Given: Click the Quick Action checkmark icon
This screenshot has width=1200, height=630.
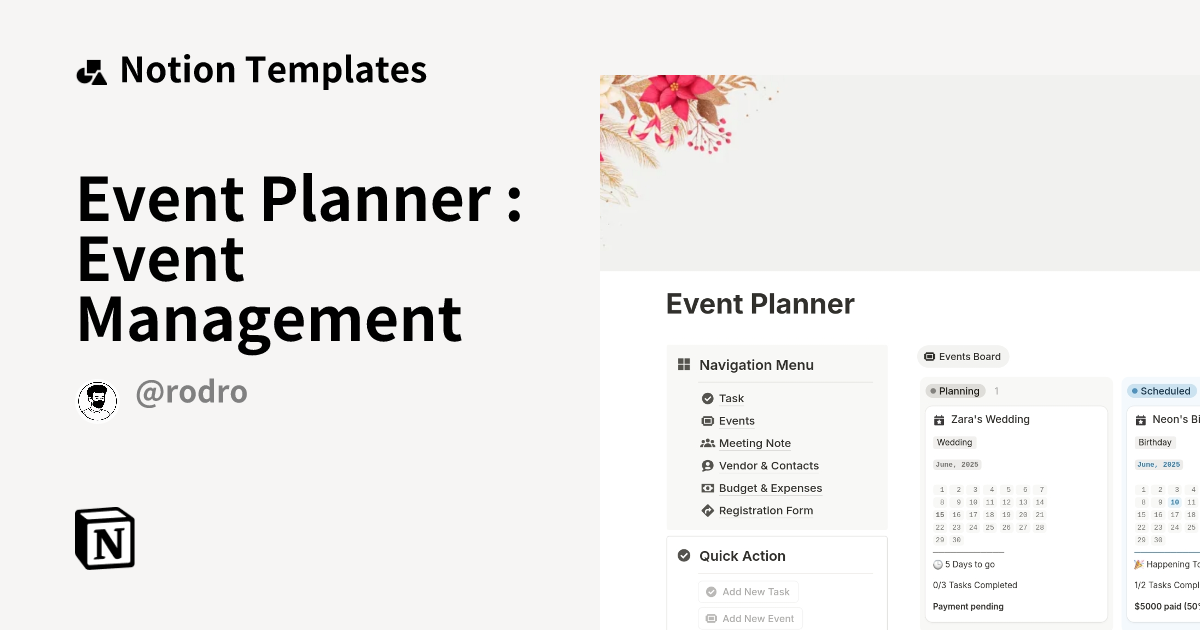Looking at the screenshot, I should pos(684,555).
